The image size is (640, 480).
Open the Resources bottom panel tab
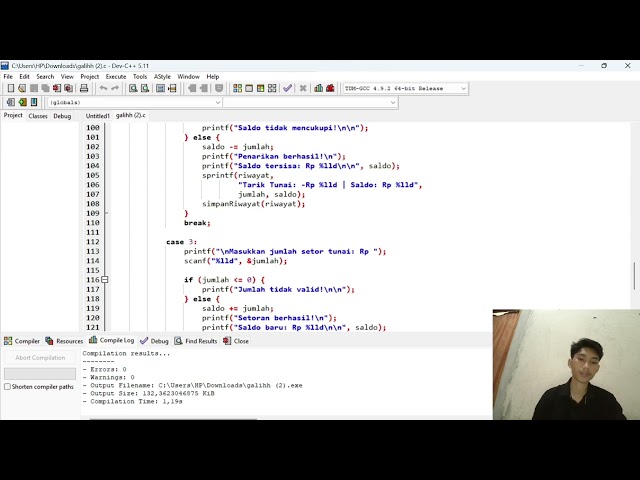coord(64,341)
